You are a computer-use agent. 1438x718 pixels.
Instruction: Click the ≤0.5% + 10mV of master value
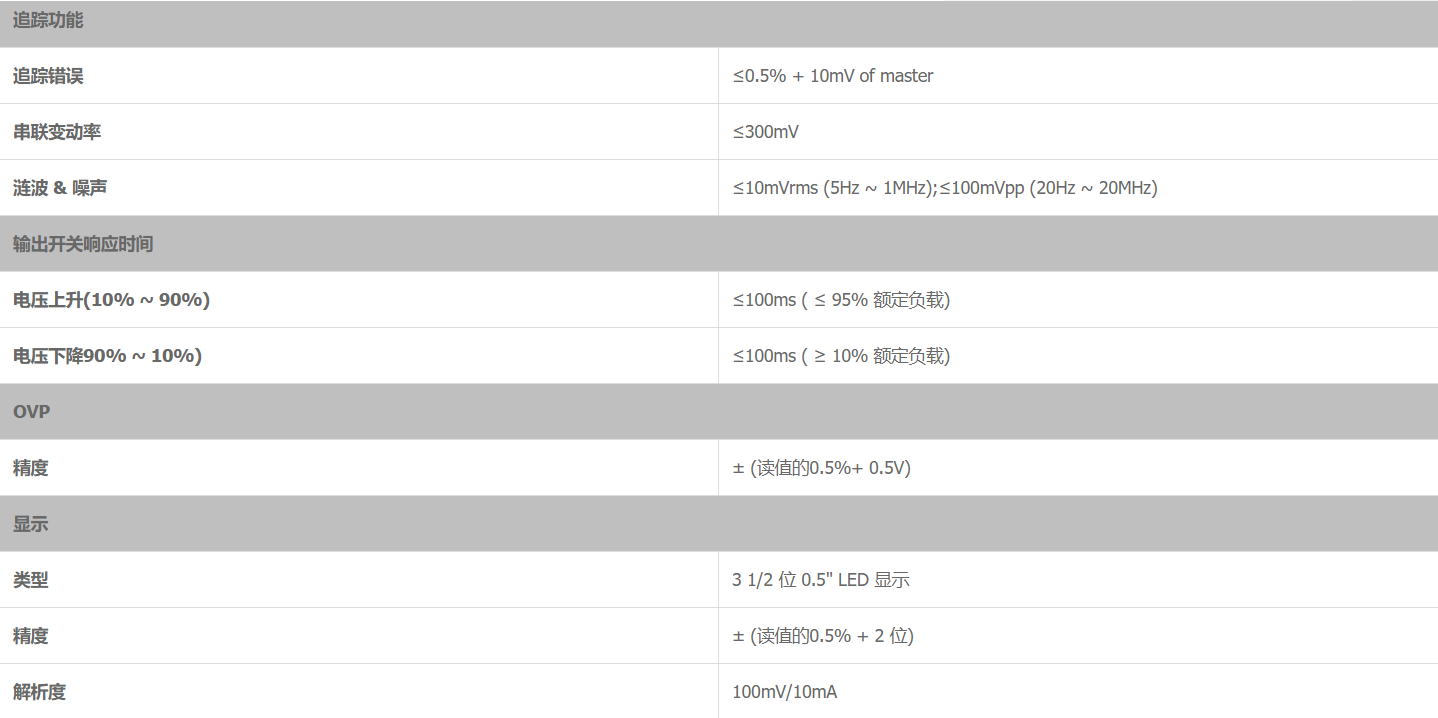click(832, 76)
